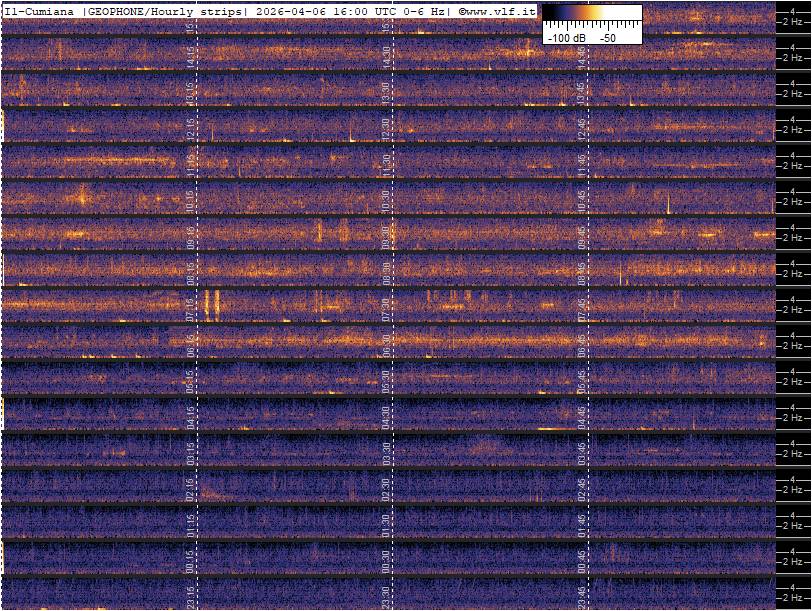Select the 23:15 time marker
812x611 pixels.
(191, 596)
